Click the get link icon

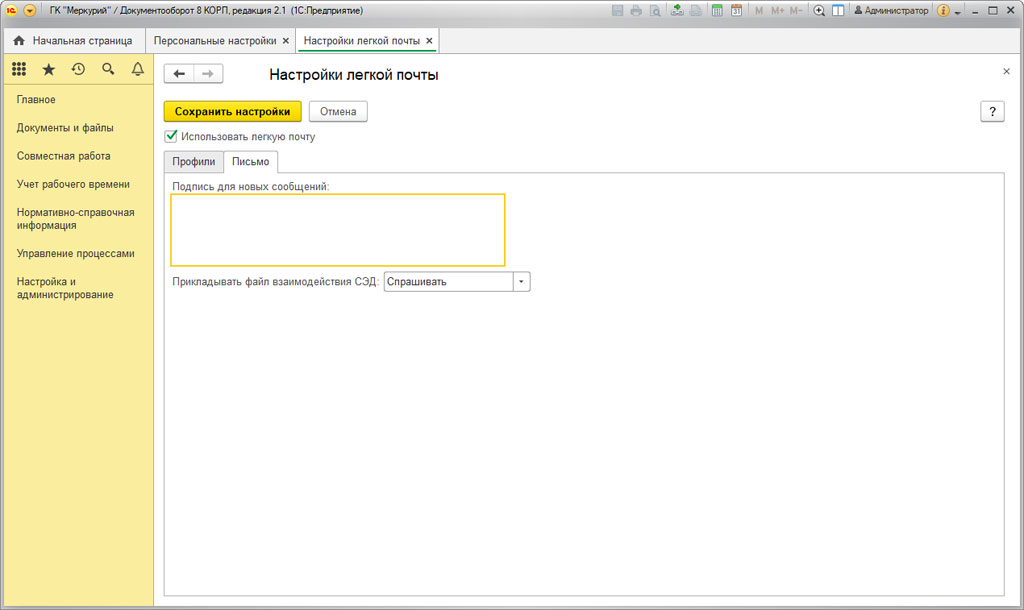(x=677, y=11)
